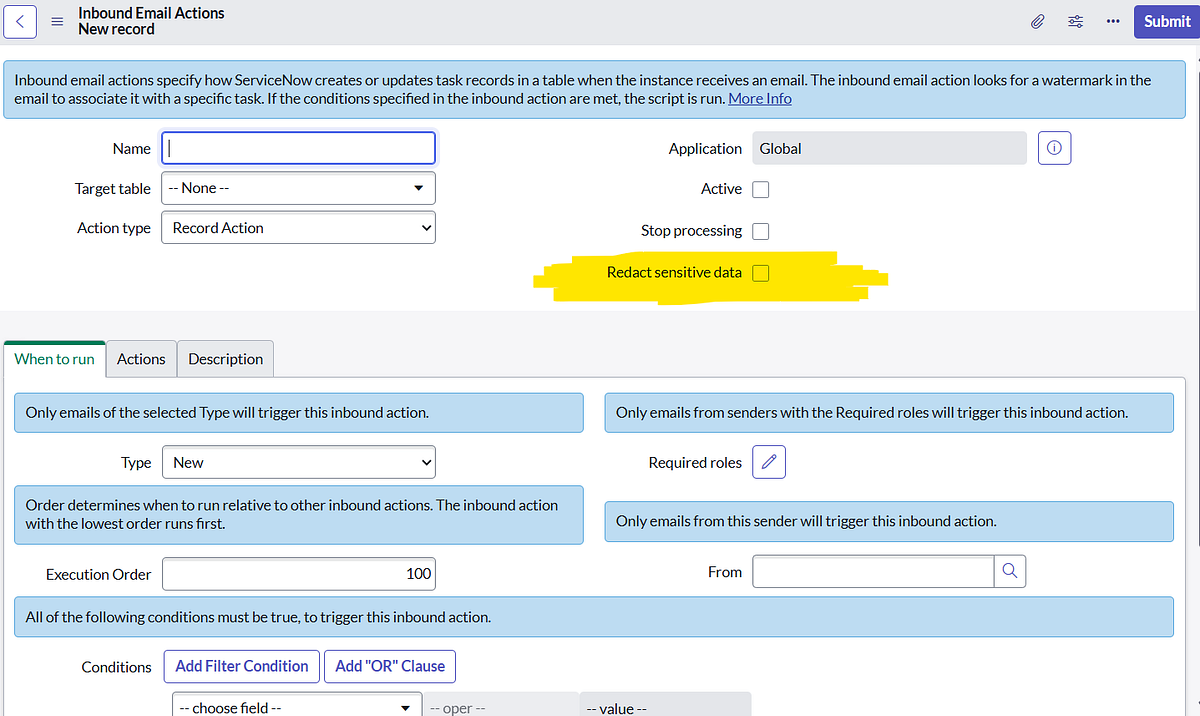Screen dimensions: 1200x716
Task: Click the Submit button
Action: point(1166,21)
